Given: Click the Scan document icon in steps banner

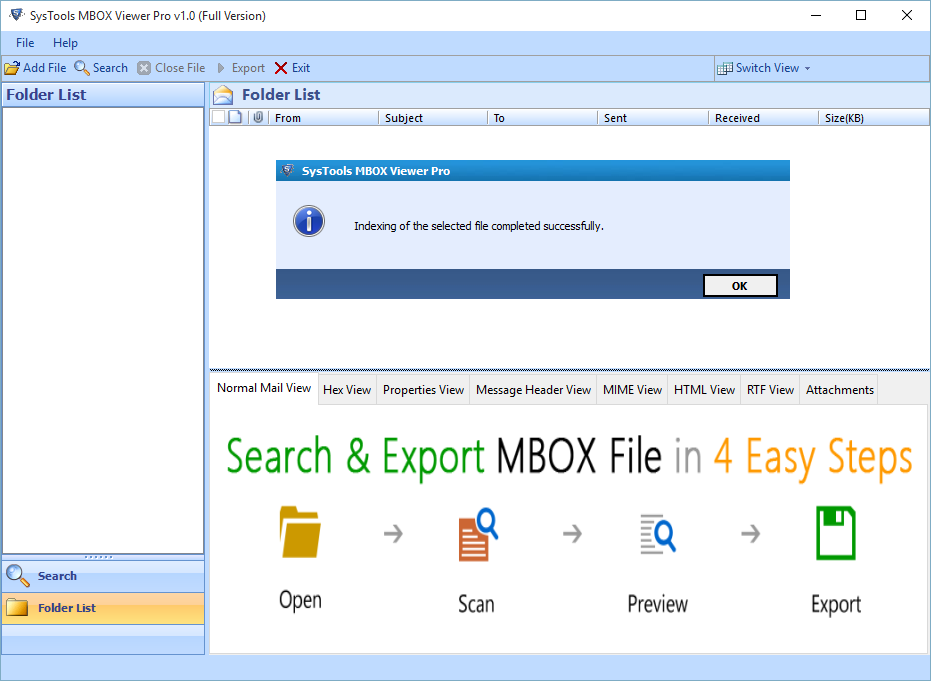Looking at the screenshot, I should pyautogui.click(x=478, y=534).
